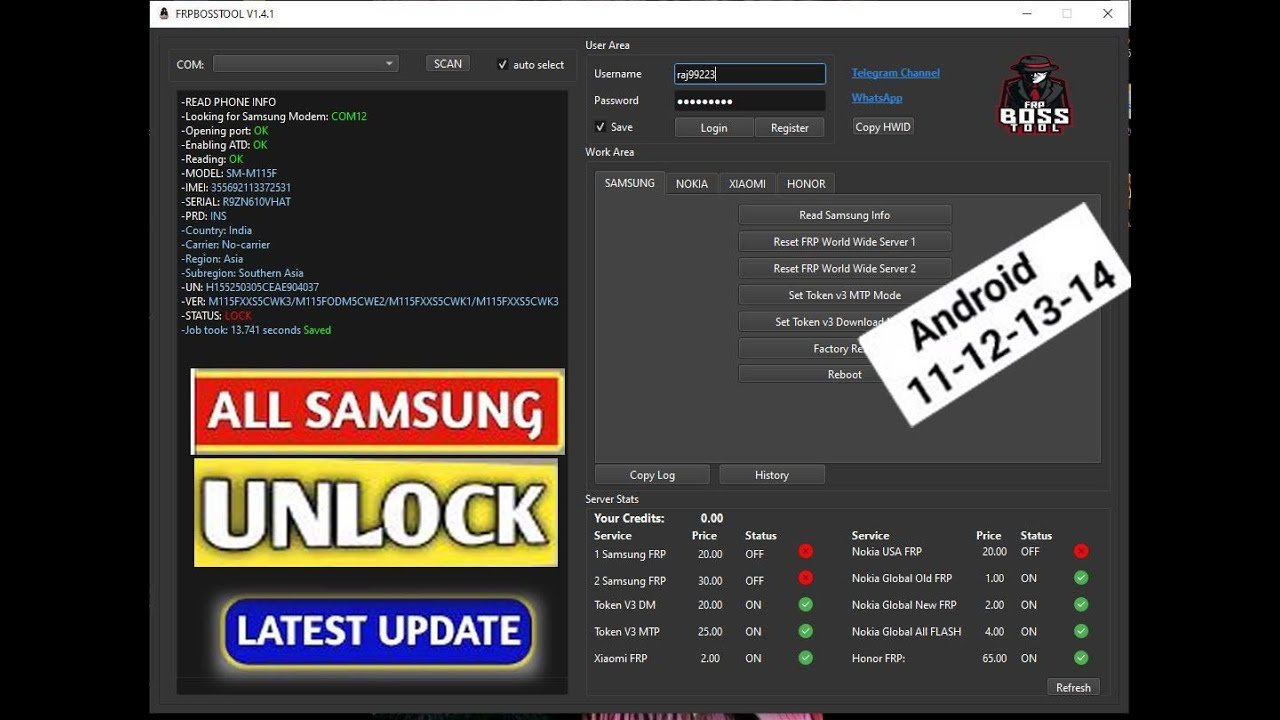
Task: Click into the Username field
Action: pyautogui.click(x=750, y=74)
